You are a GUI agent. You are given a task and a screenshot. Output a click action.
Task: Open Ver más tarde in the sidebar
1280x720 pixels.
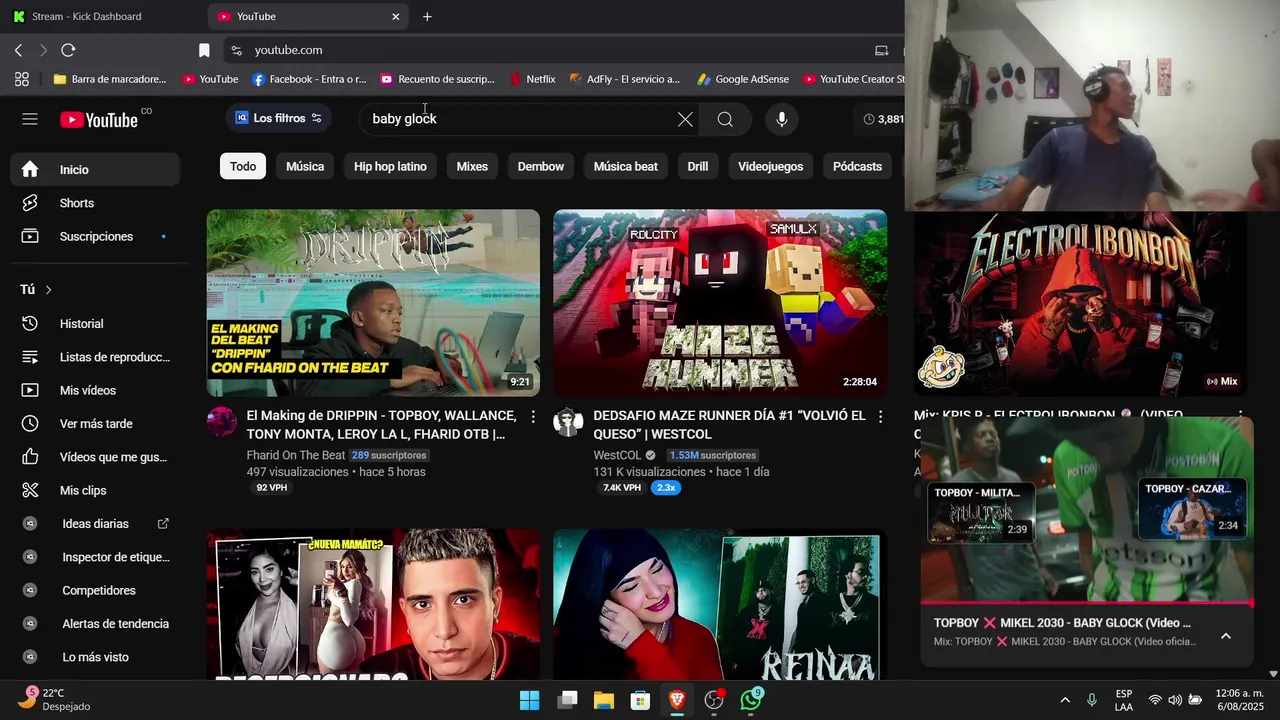(x=95, y=423)
